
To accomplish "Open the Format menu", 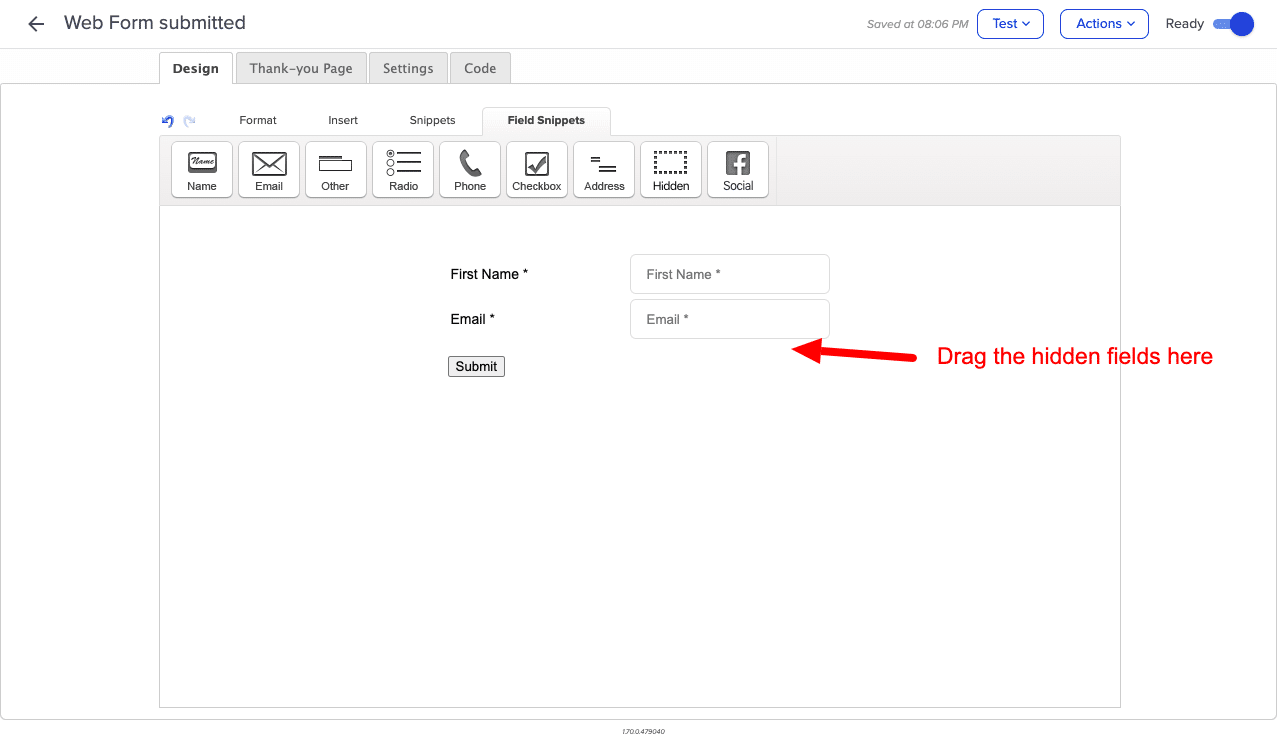I will tap(257, 120).
